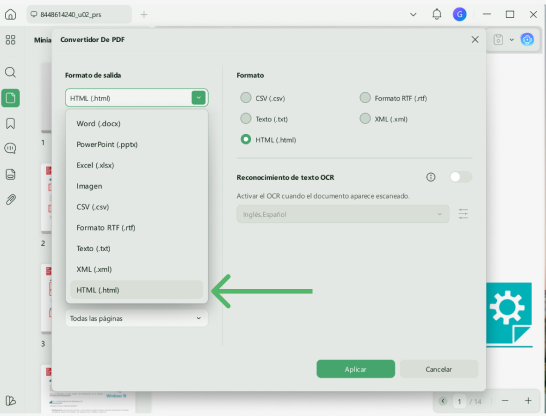Select the page thumbnails panel icon

point(10,98)
